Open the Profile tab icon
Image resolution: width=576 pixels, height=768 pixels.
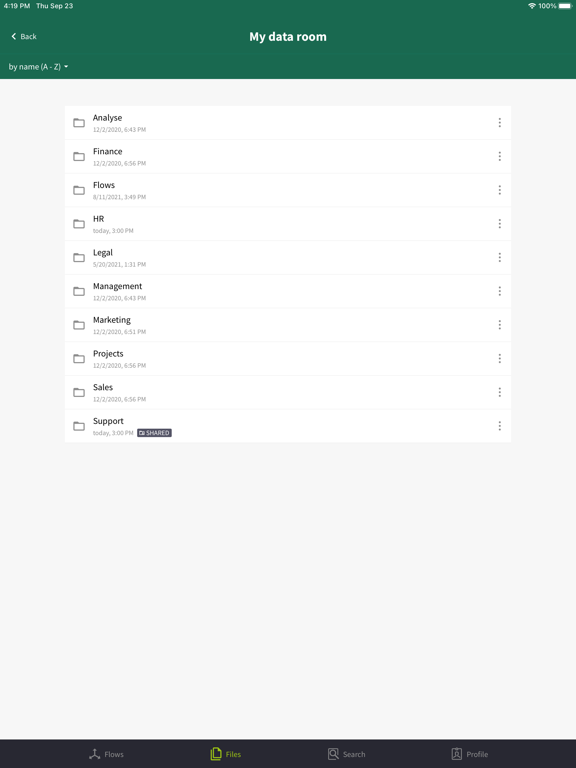tap(456, 754)
